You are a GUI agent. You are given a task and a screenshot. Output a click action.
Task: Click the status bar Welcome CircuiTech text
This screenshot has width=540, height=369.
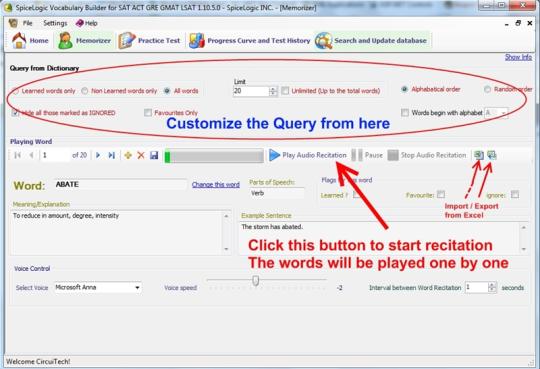click(x=38, y=361)
